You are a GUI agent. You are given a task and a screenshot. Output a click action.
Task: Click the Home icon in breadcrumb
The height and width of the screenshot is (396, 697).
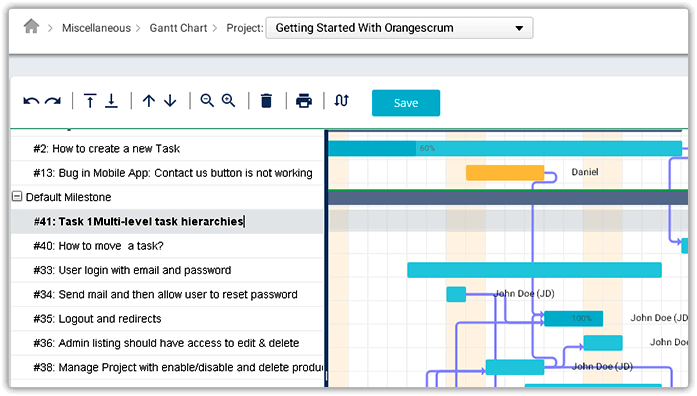tap(31, 27)
